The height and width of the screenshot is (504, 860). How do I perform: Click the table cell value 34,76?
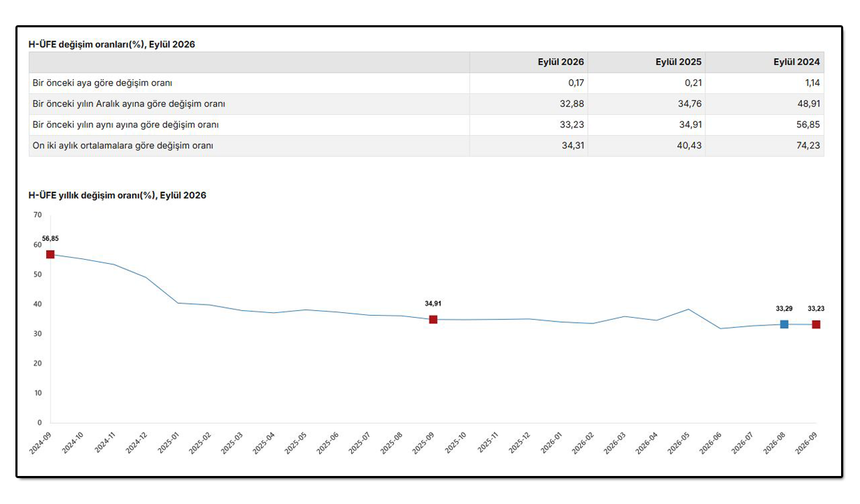click(690, 104)
